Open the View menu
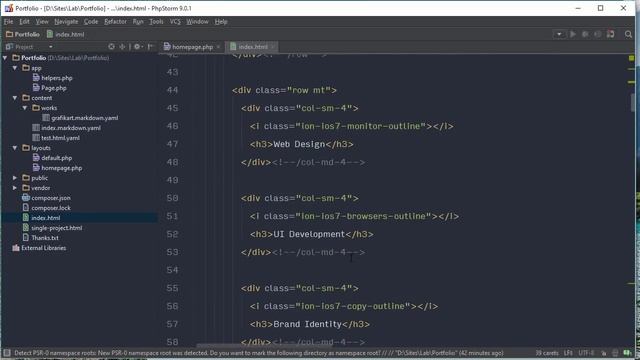This screenshot has width=640, height=360. [x=42, y=22]
